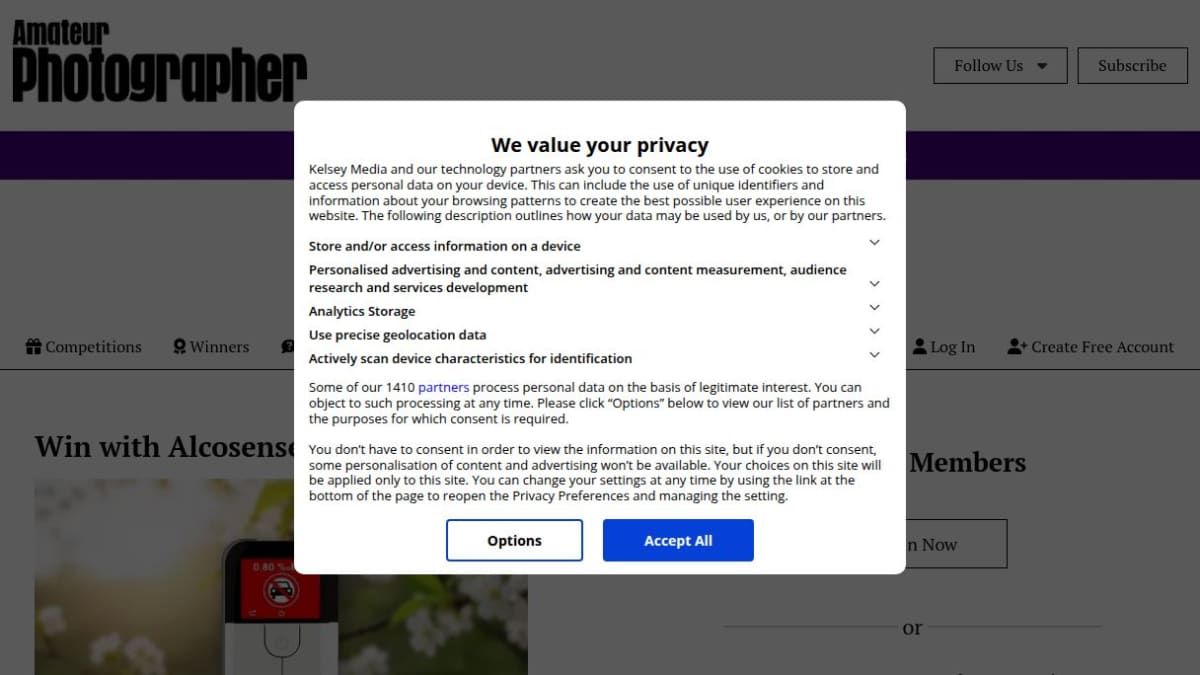The image size is (1200, 675).
Task: Click the Create Free Account user-plus icon
Action: (1017, 346)
